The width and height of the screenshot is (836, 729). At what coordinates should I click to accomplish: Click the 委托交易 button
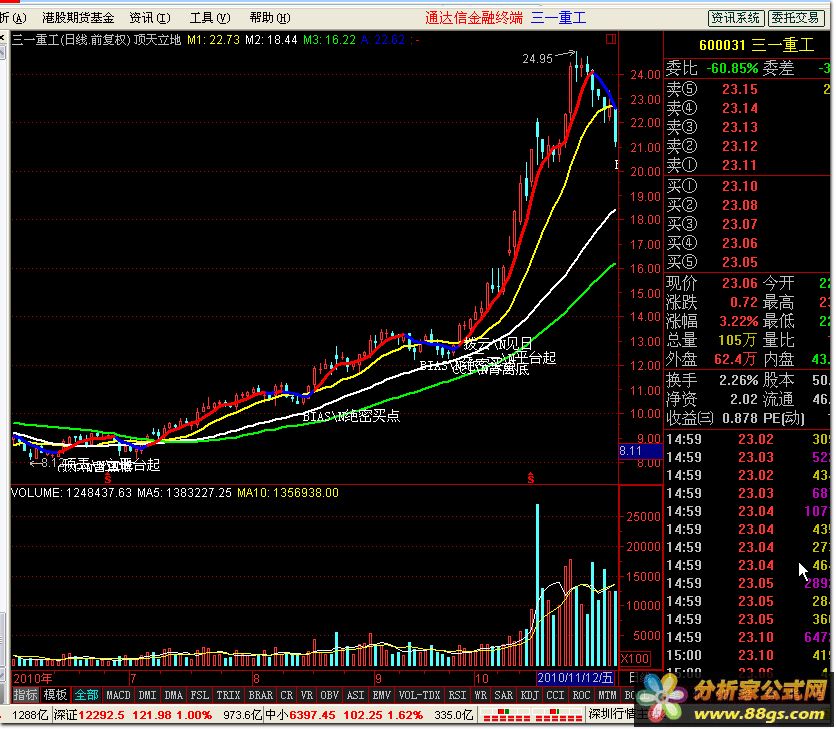(795, 18)
